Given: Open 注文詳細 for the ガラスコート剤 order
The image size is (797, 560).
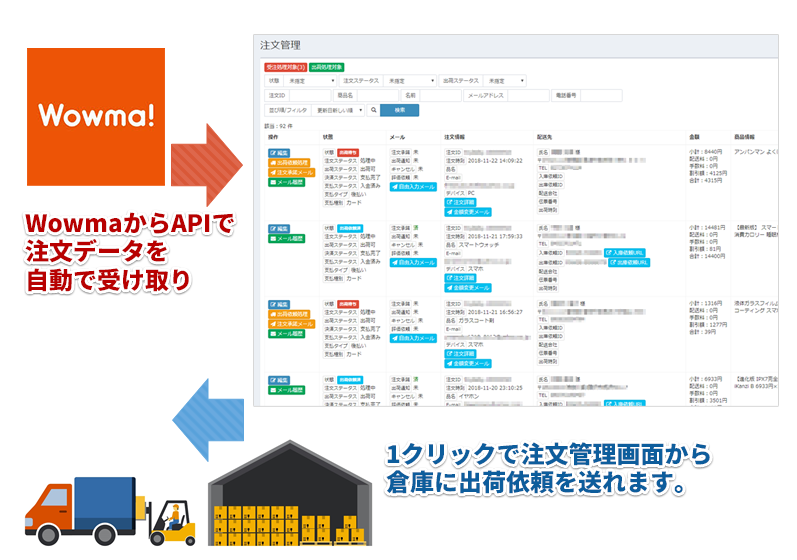Looking at the screenshot, I should [x=460, y=354].
